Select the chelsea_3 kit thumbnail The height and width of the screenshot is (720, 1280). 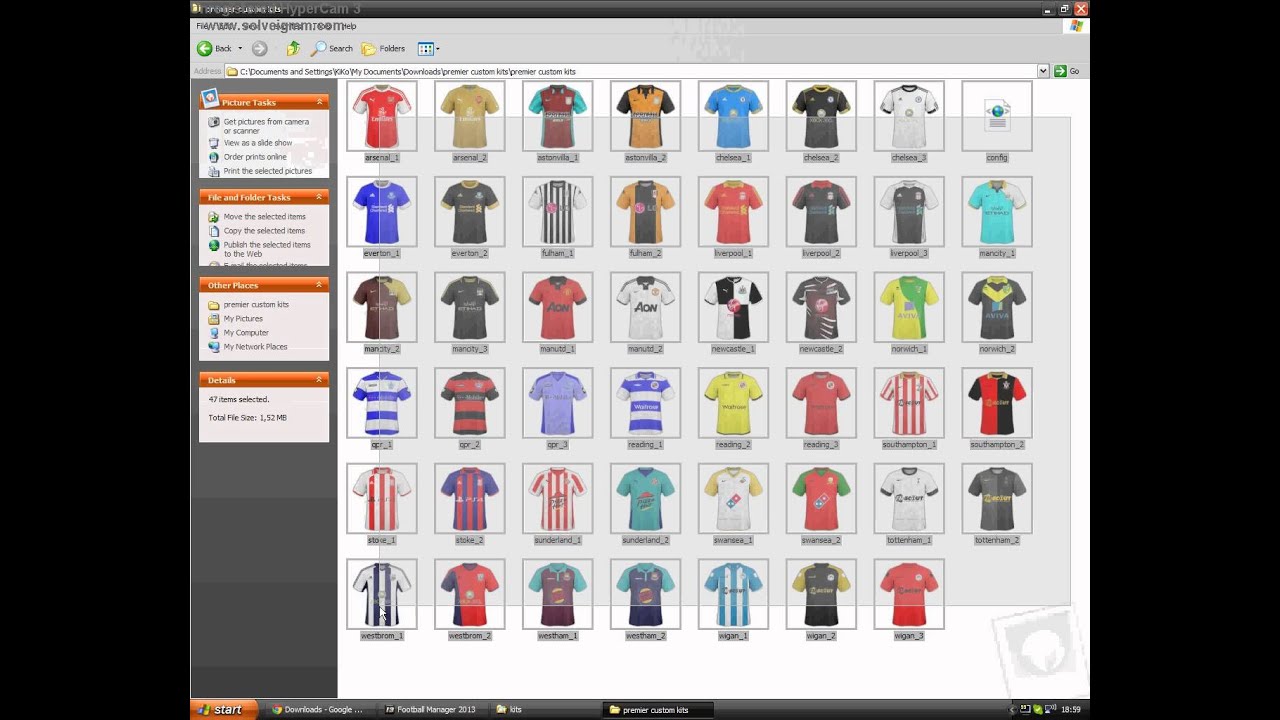pyautogui.click(x=909, y=116)
